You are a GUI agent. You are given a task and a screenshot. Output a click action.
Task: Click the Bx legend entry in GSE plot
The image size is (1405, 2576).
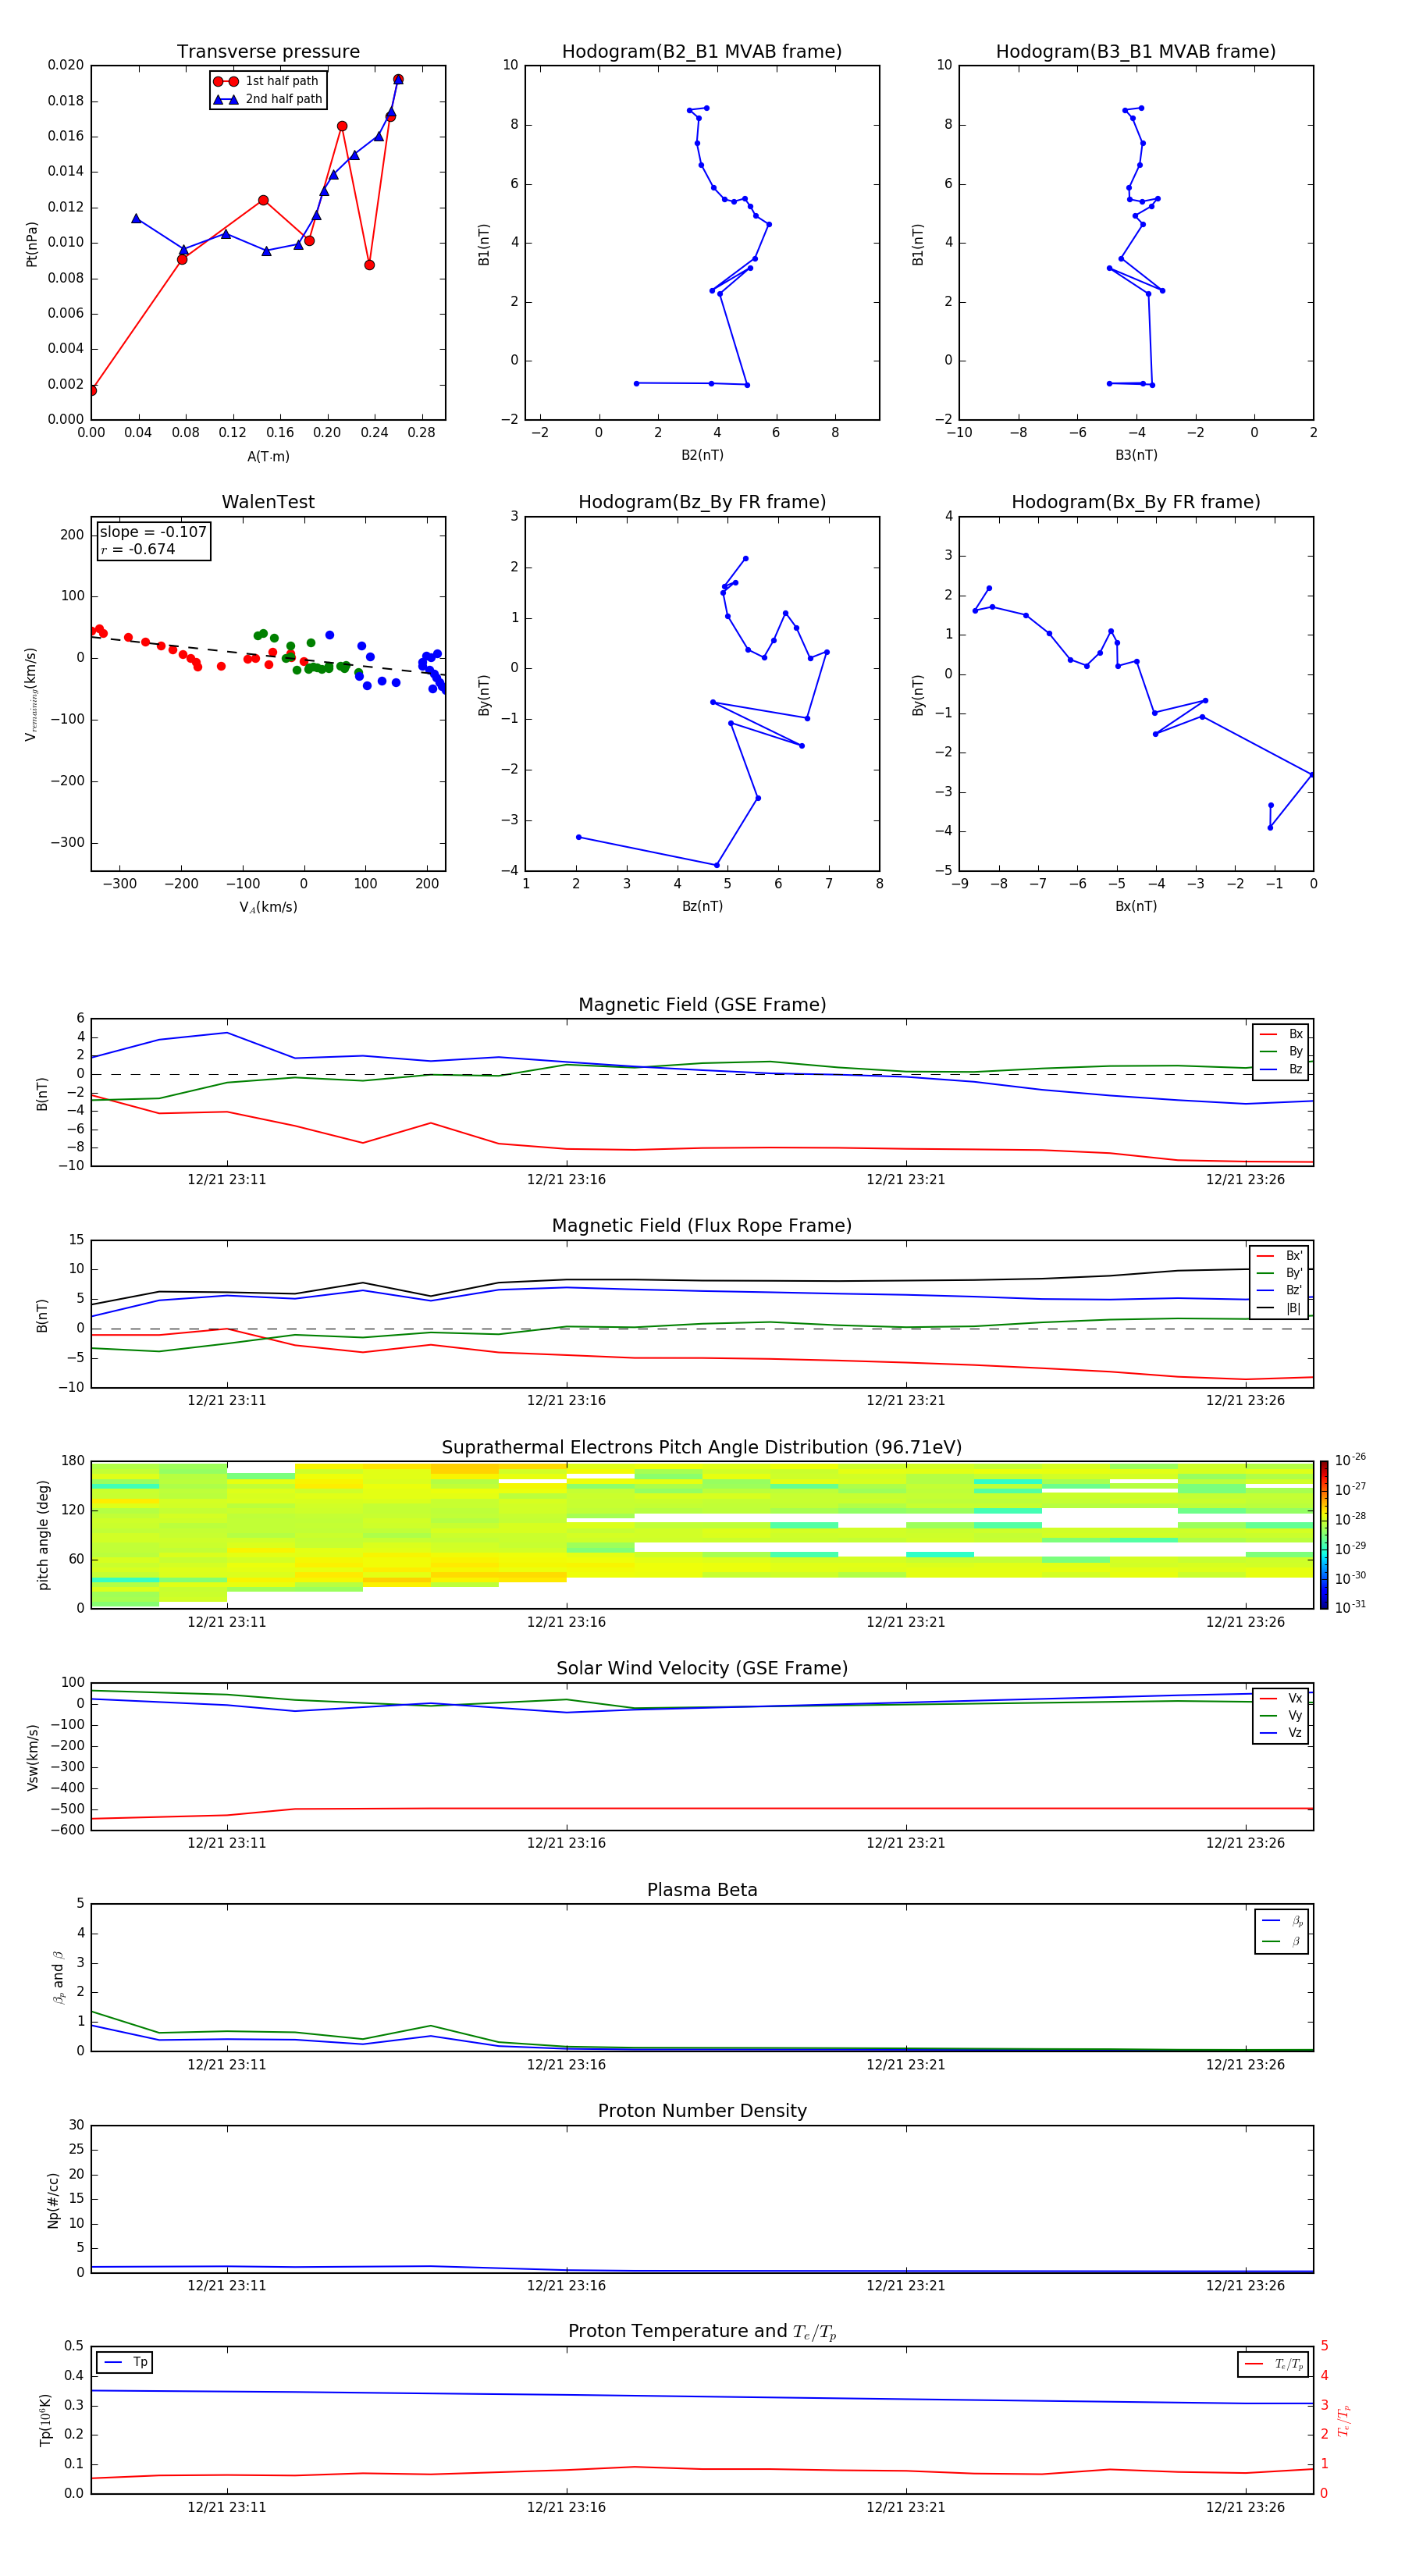[1281, 1034]
